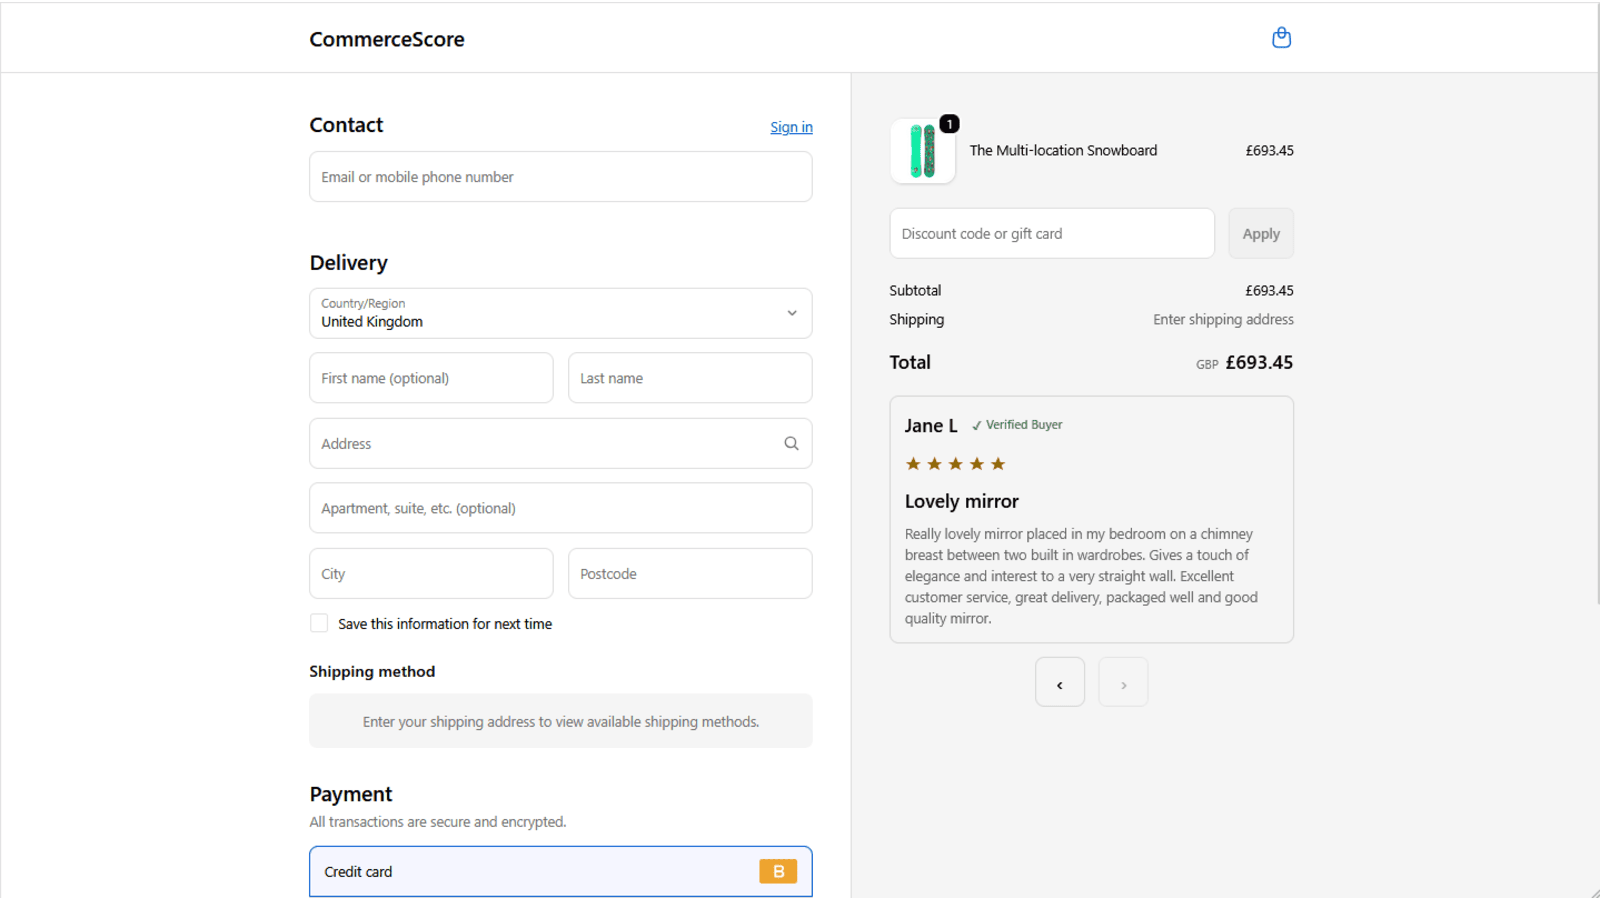Click the snowboard product thumbnail image
1600x900 pixels.
tap(921, 151)
